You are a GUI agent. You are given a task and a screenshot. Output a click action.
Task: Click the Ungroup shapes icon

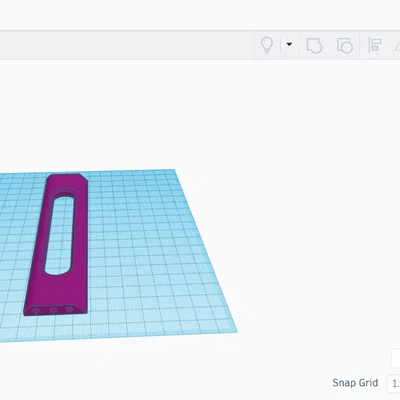pos(345,46)
